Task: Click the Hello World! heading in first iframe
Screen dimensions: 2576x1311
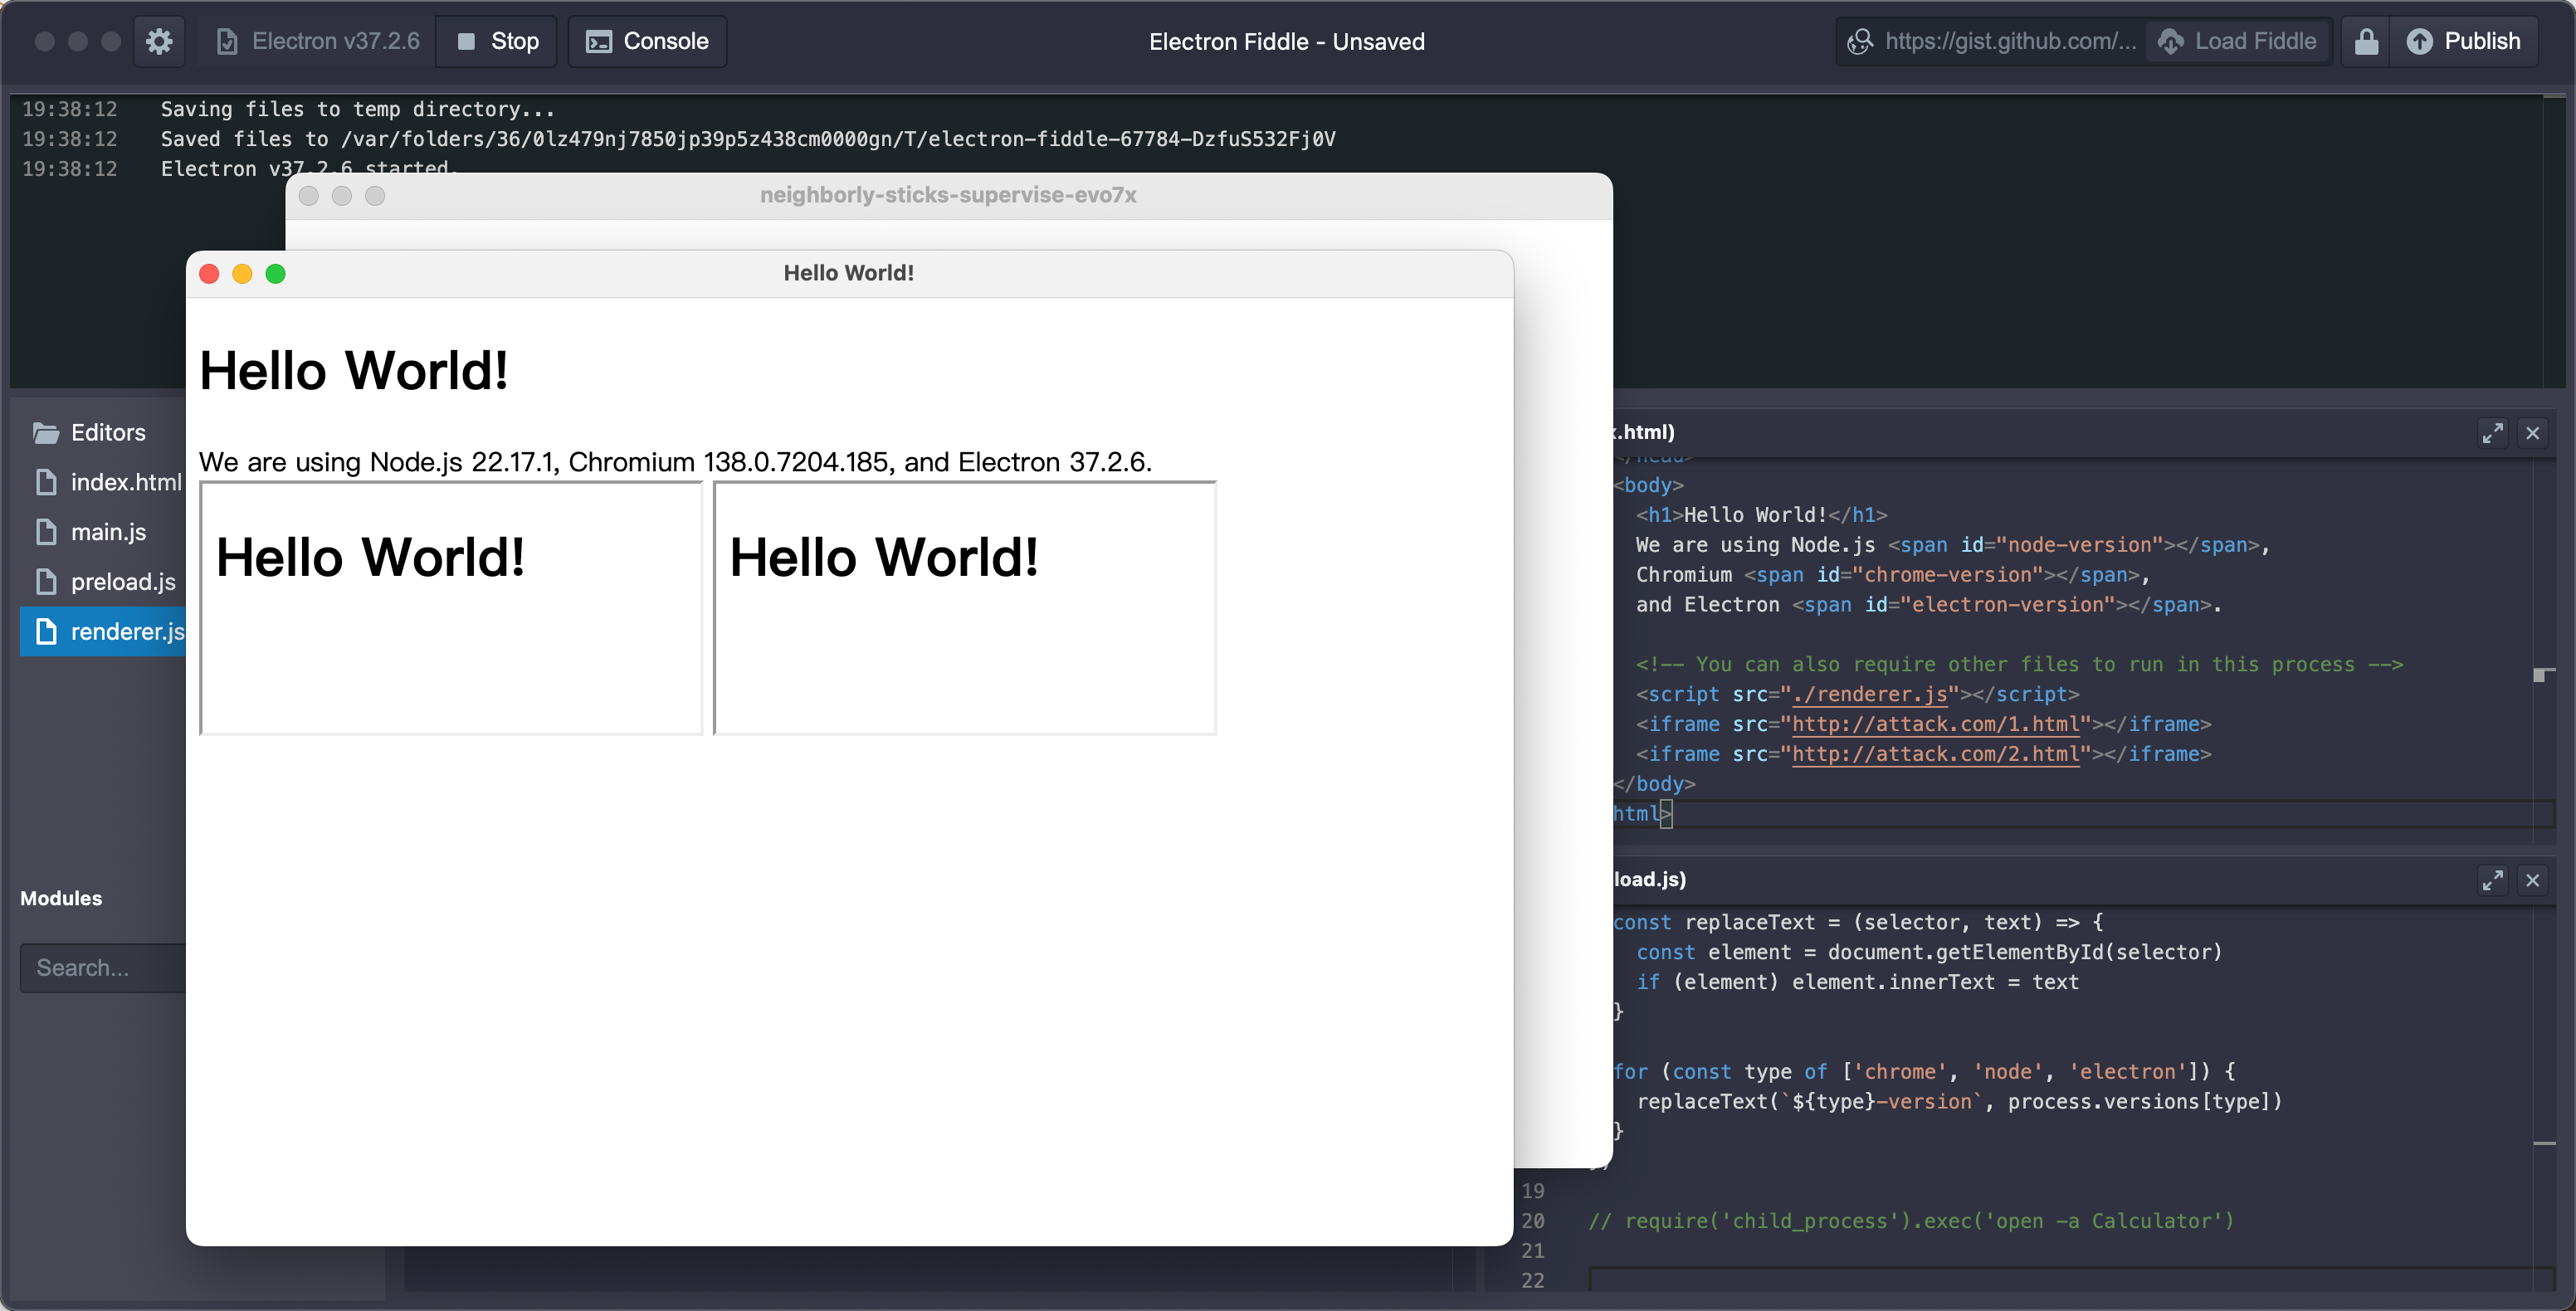Action: coord(370,557)
